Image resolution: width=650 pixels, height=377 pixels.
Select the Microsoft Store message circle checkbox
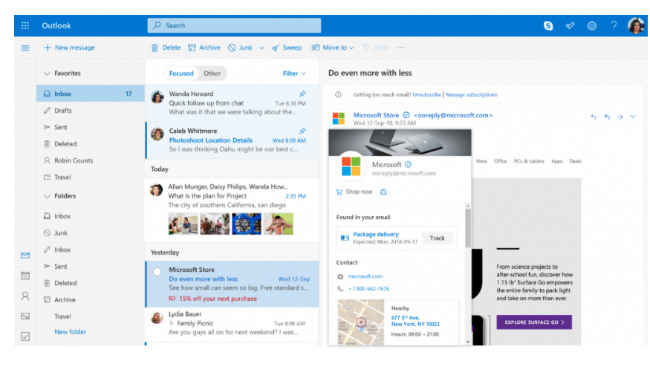(x=157, y=272)
